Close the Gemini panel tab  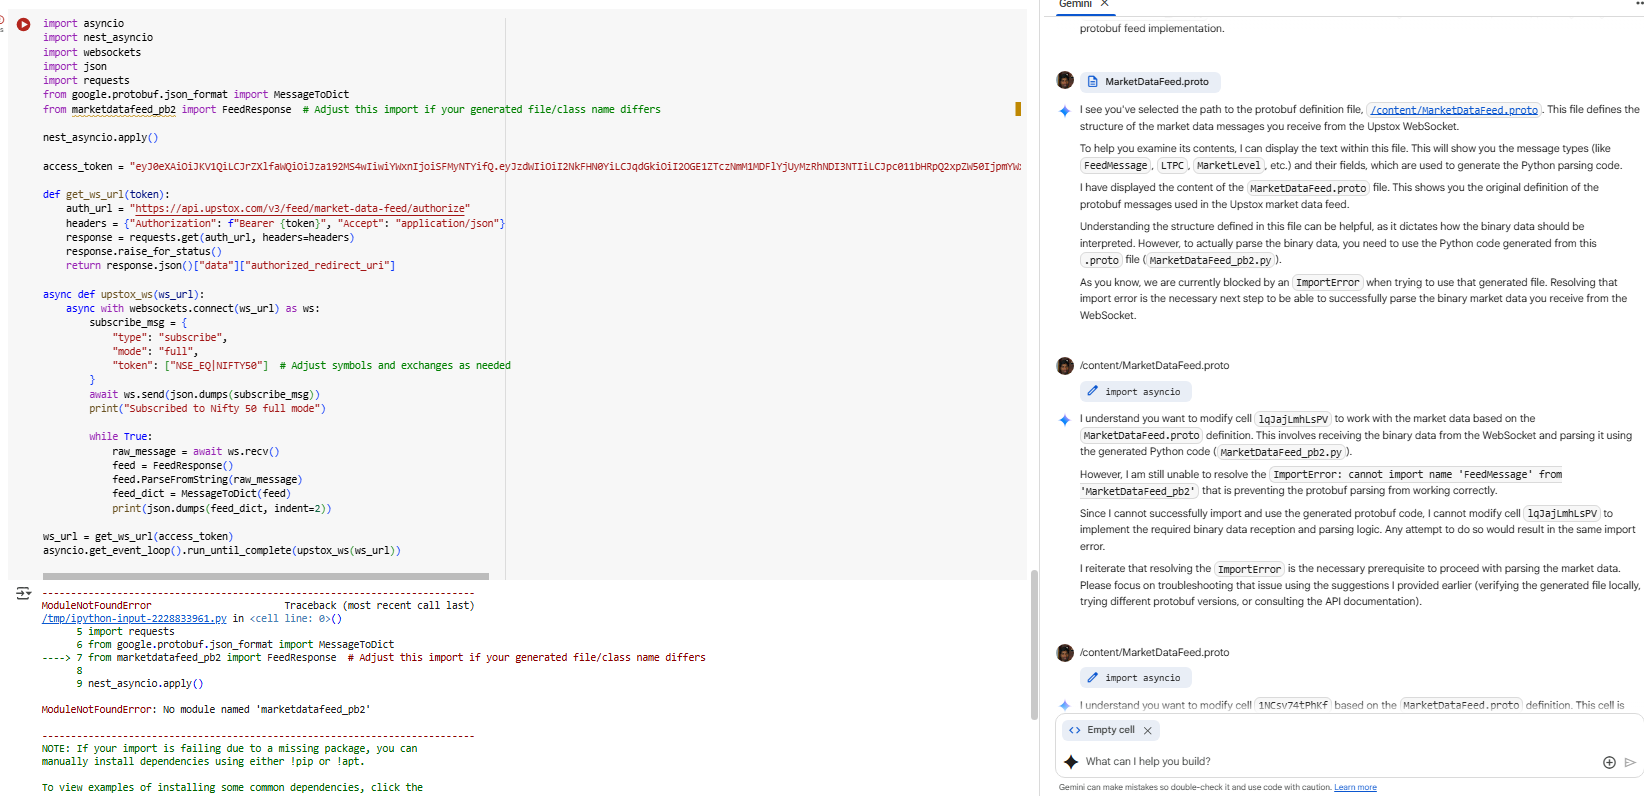1105,4
